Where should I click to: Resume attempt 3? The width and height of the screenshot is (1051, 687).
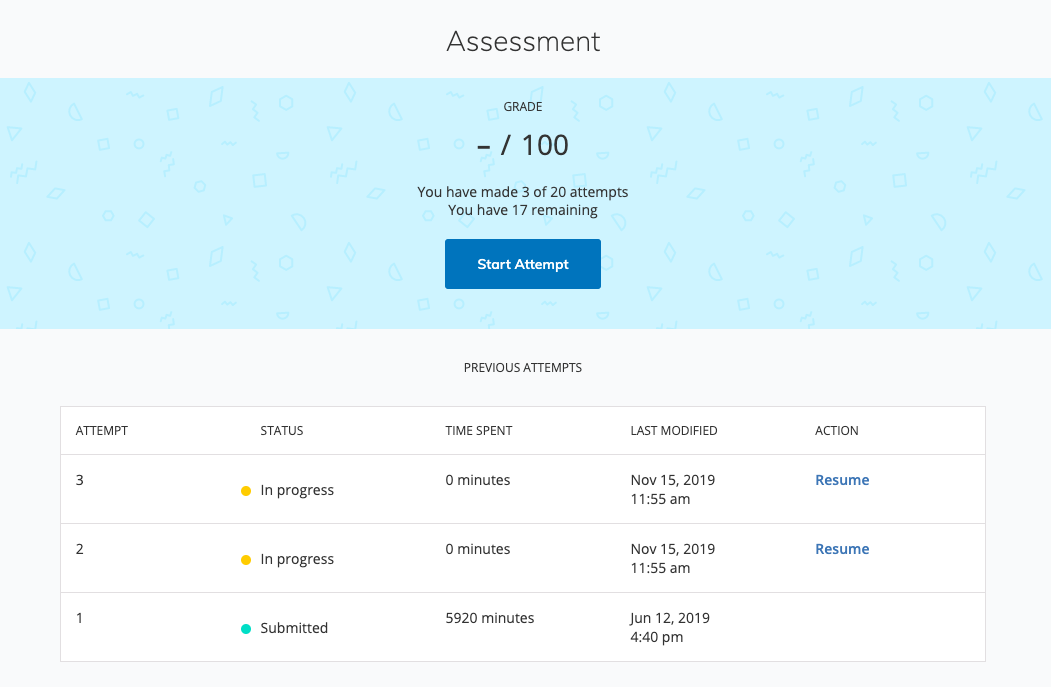pyautogui.click(x=842, y=480)
